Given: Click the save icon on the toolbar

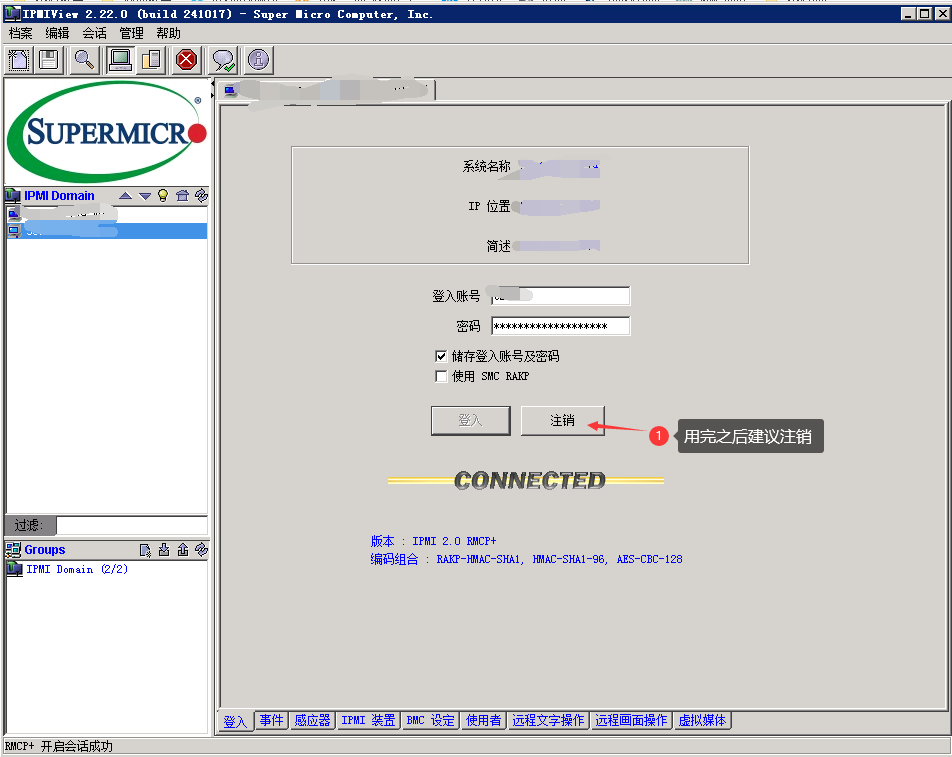Looking at the screenshot, I should click(48, 60).
